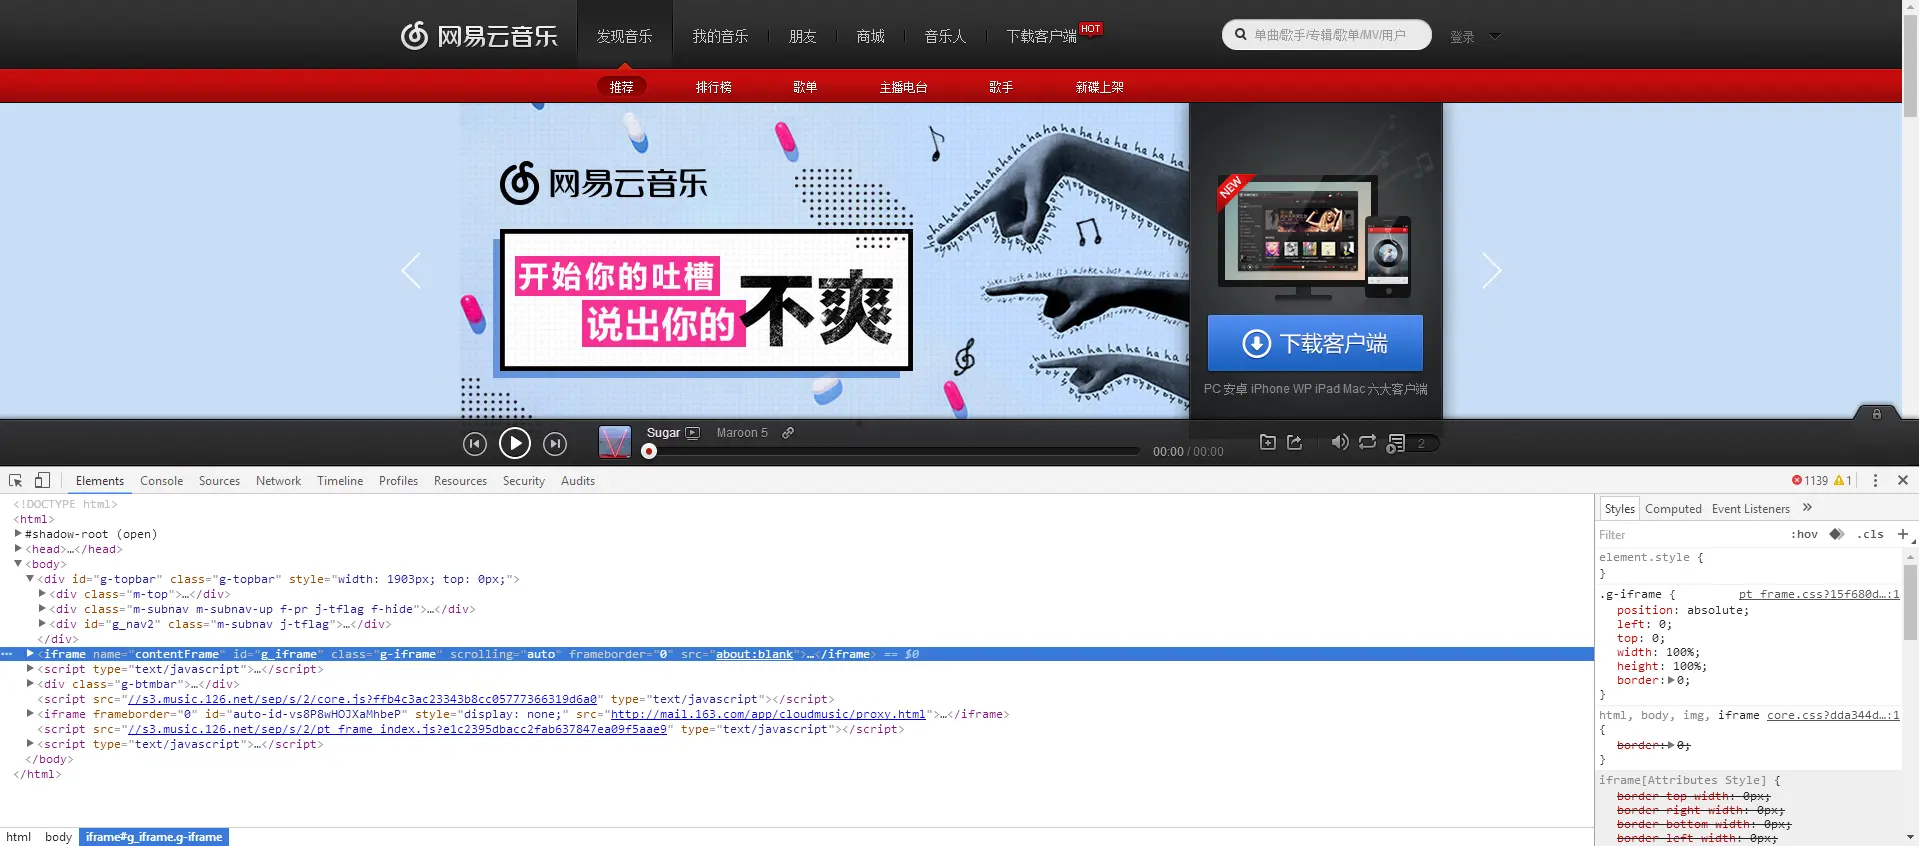1919x846 pixels.
Task: Click the 登录 login link
Action: [x=1462, y=37]
